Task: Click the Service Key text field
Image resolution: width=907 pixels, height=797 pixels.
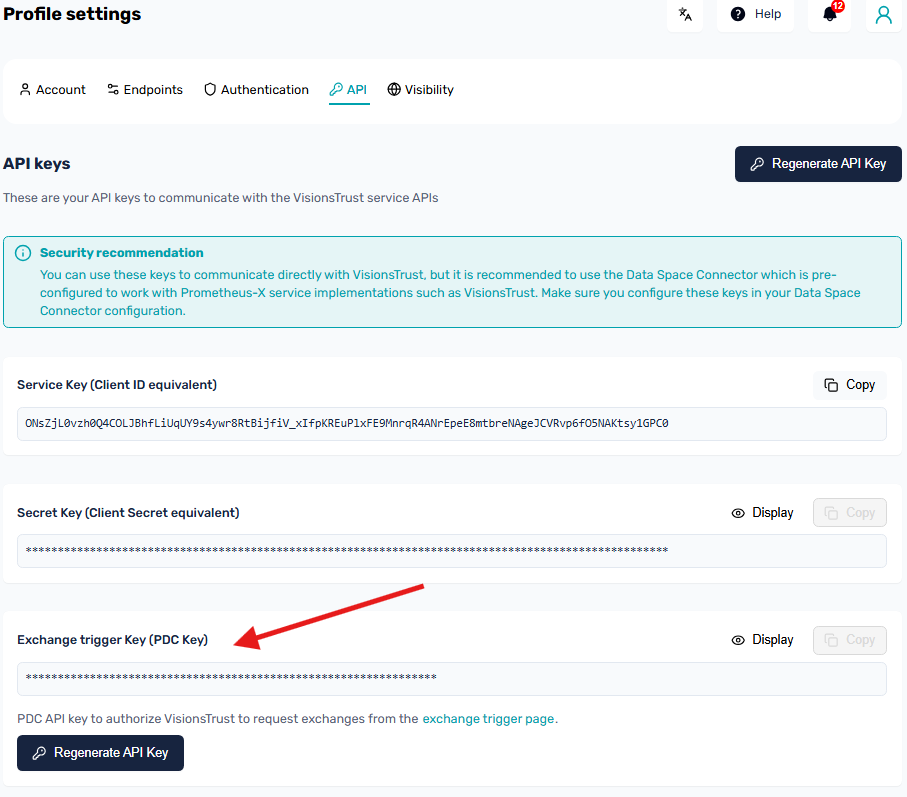Action: coord(450,424)
